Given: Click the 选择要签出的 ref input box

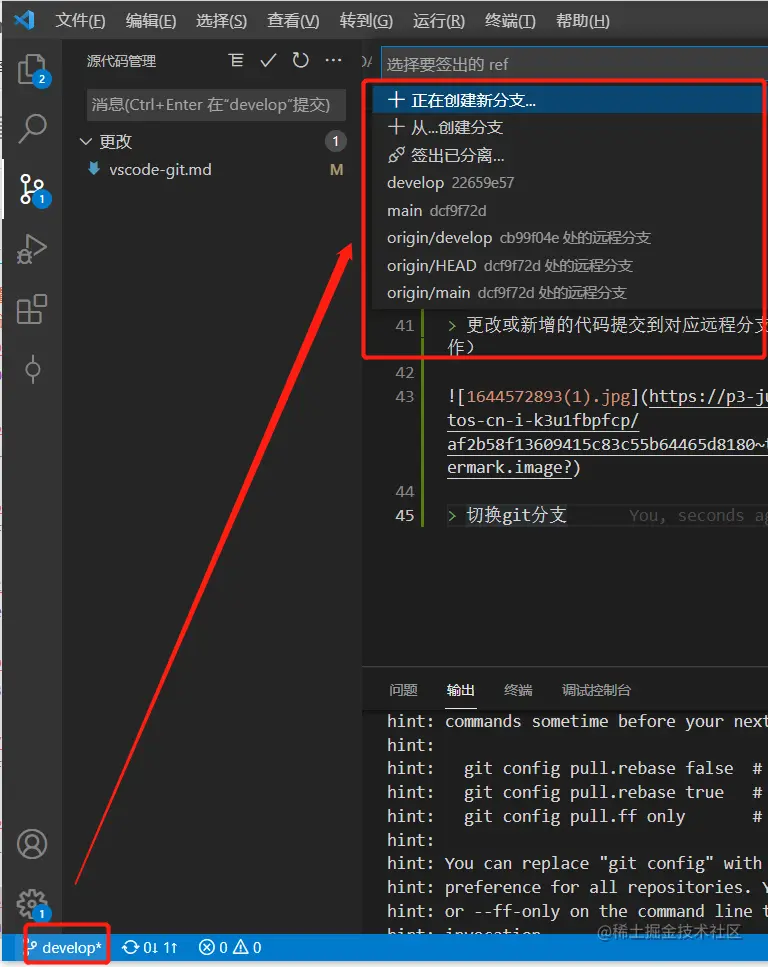Looking at the screenshot, I should click(574, 64).
